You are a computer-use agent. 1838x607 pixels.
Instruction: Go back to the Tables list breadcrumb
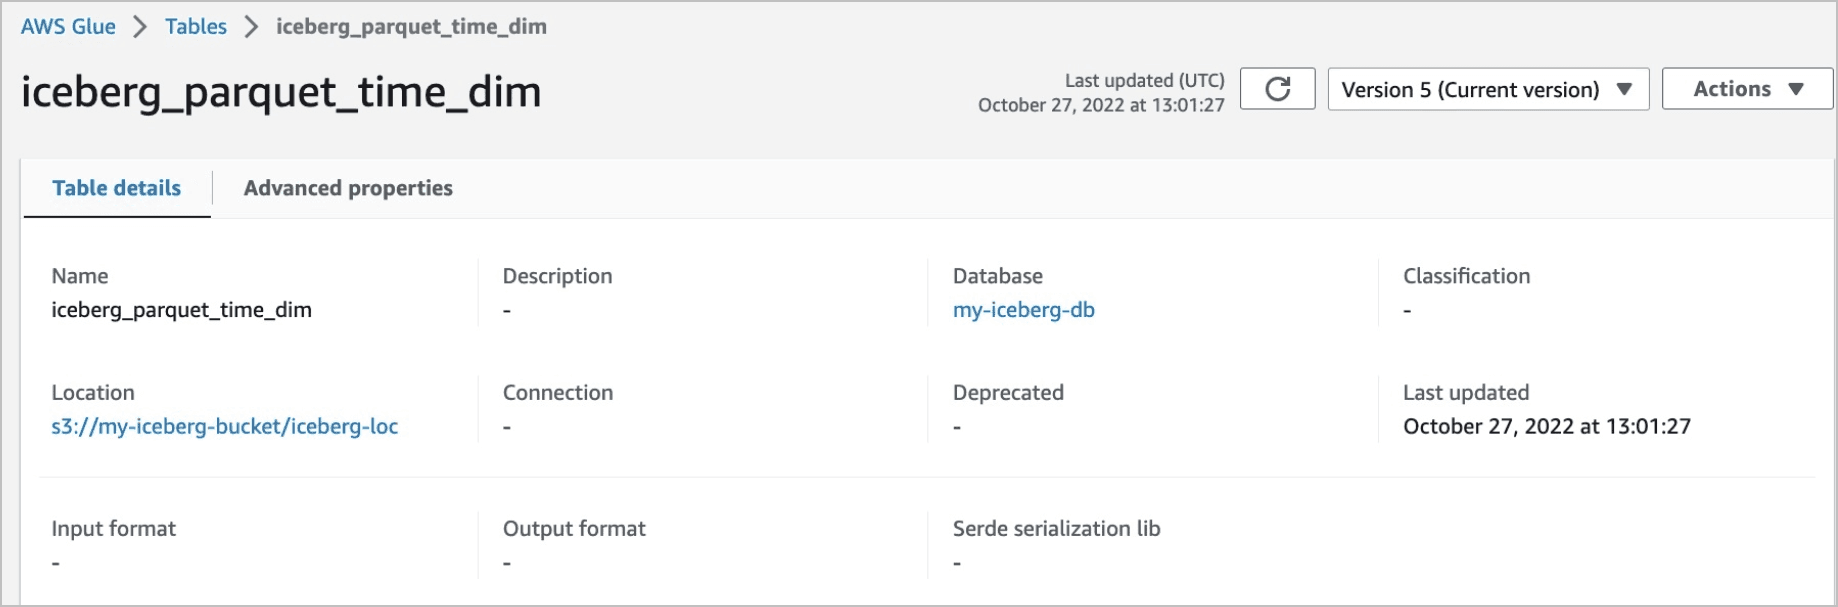click(196, 27)
